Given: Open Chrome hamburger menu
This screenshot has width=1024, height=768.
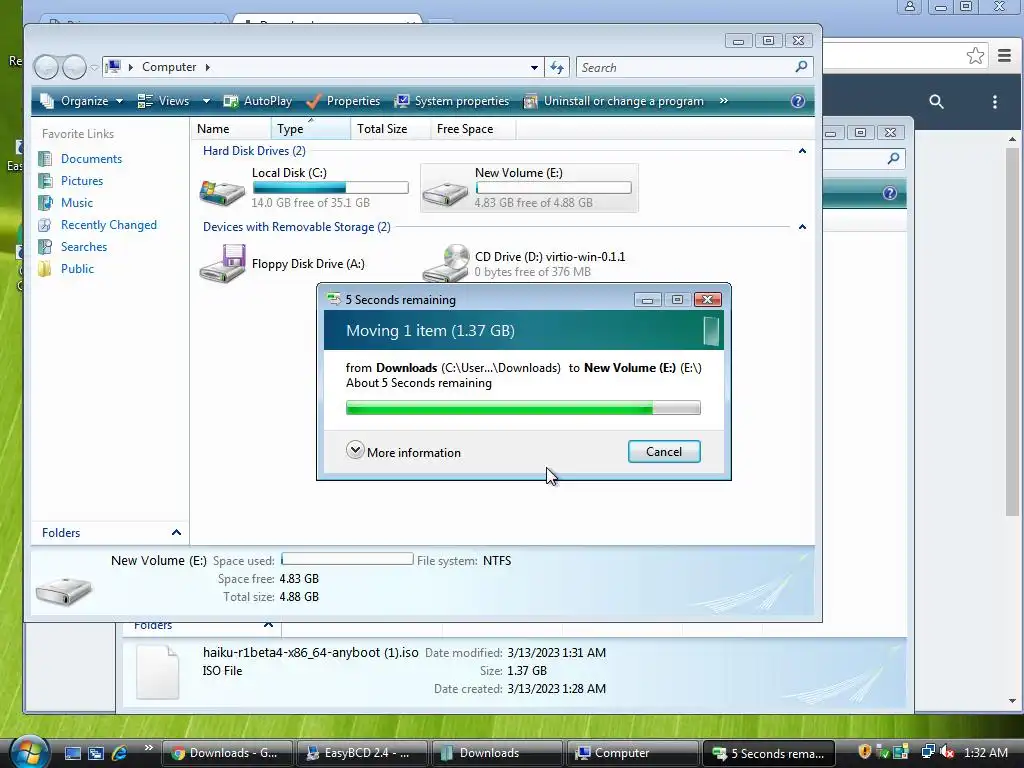Looking at the screenshot, I should [x=1004, y=56].
